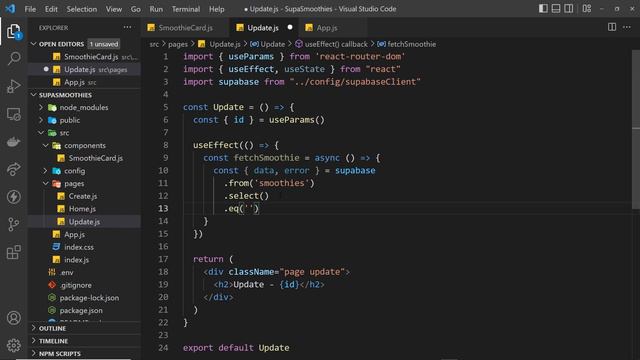Image resolution: width=640 pixels, height=360 pixels.
Task: Collapse the SUPASMOOTHIES folder section
Action: point(85,95)
